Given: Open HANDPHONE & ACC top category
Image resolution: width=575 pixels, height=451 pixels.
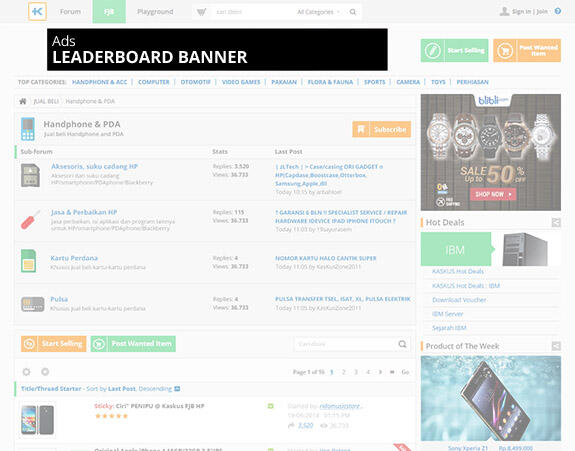Looking at the screenshot, I should (99, 82).
